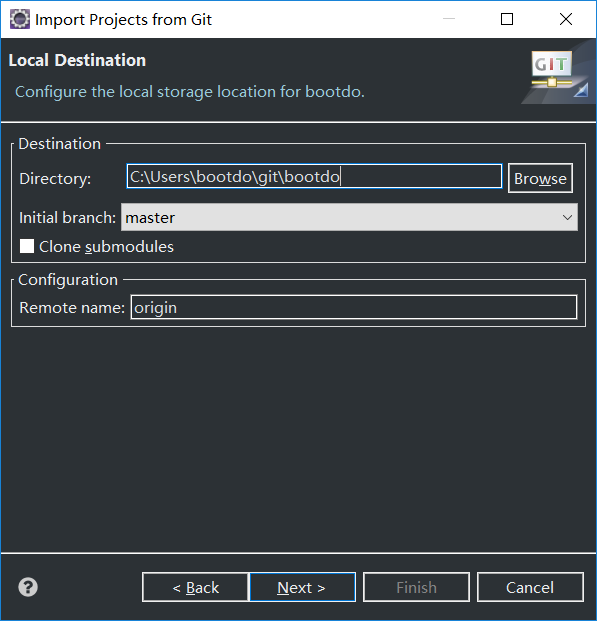The image size is (597, 621).
Task: Focus the Directory path field
Action: (314, 177)
